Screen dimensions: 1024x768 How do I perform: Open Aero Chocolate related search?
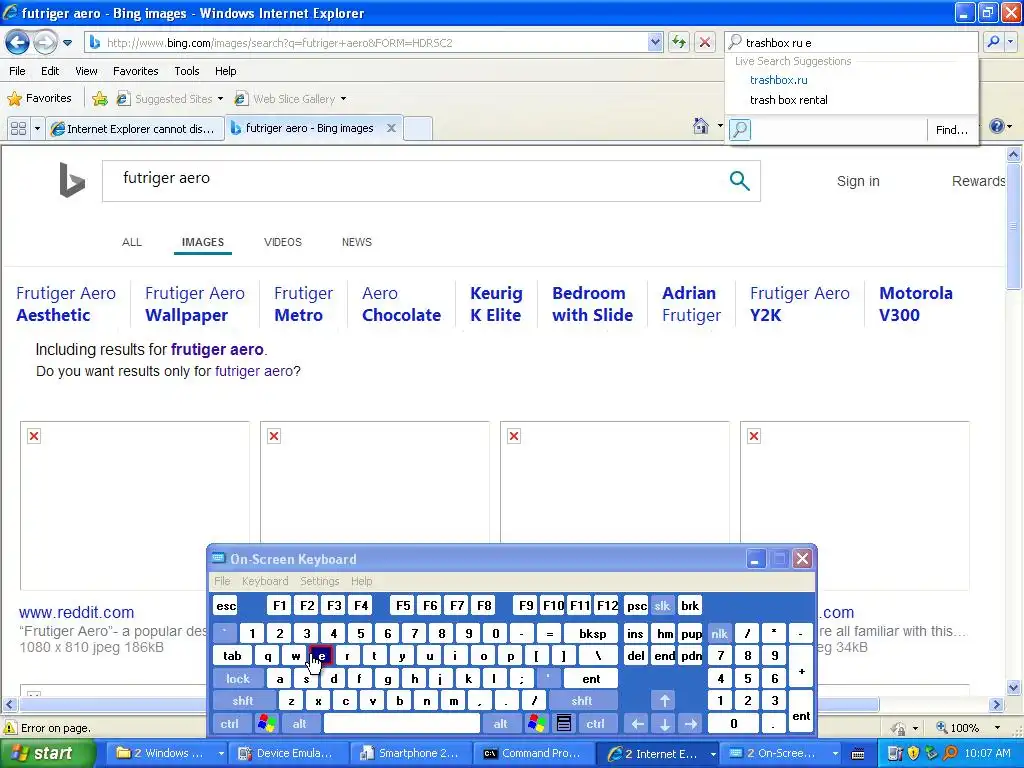[x=401, y=304]
